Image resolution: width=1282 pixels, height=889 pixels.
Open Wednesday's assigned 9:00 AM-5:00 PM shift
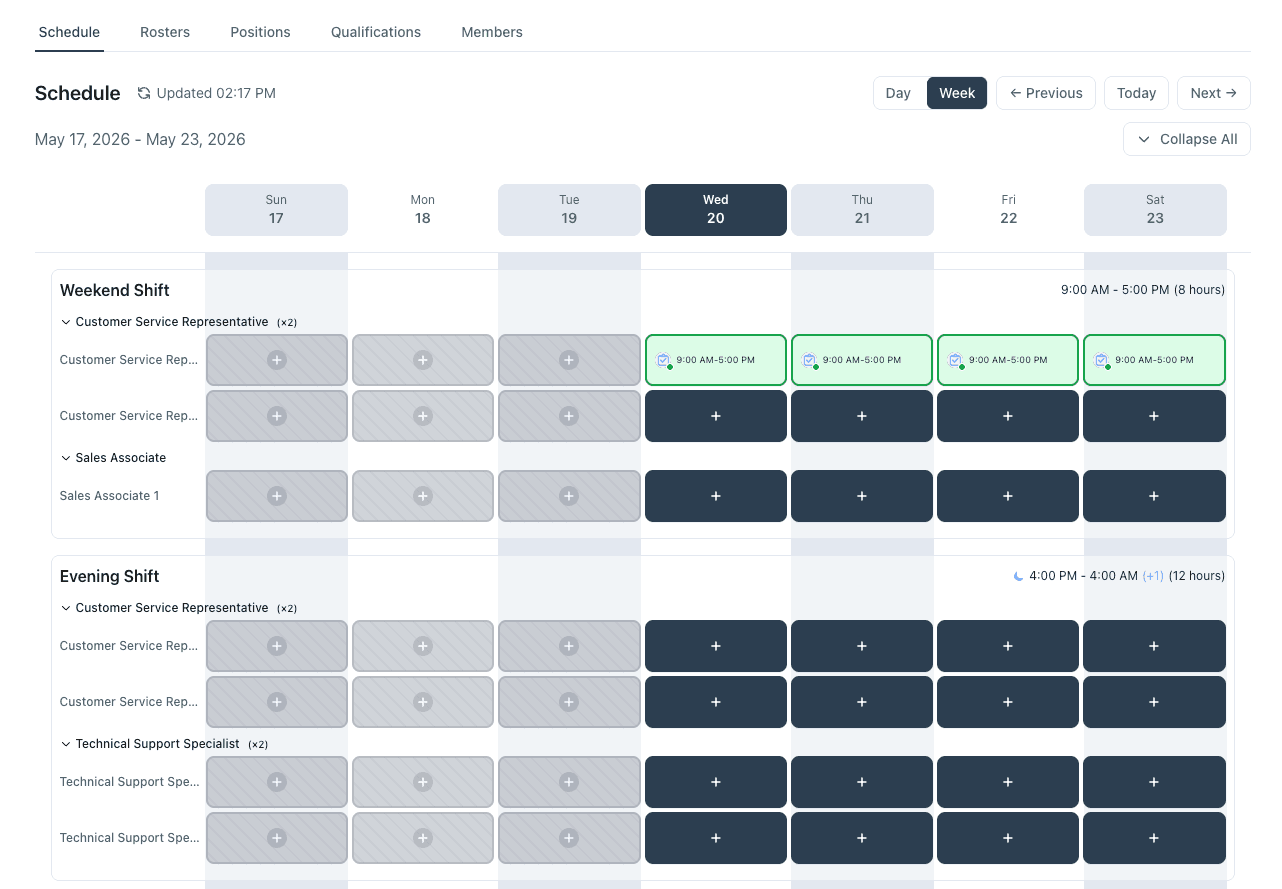[716, 360]
